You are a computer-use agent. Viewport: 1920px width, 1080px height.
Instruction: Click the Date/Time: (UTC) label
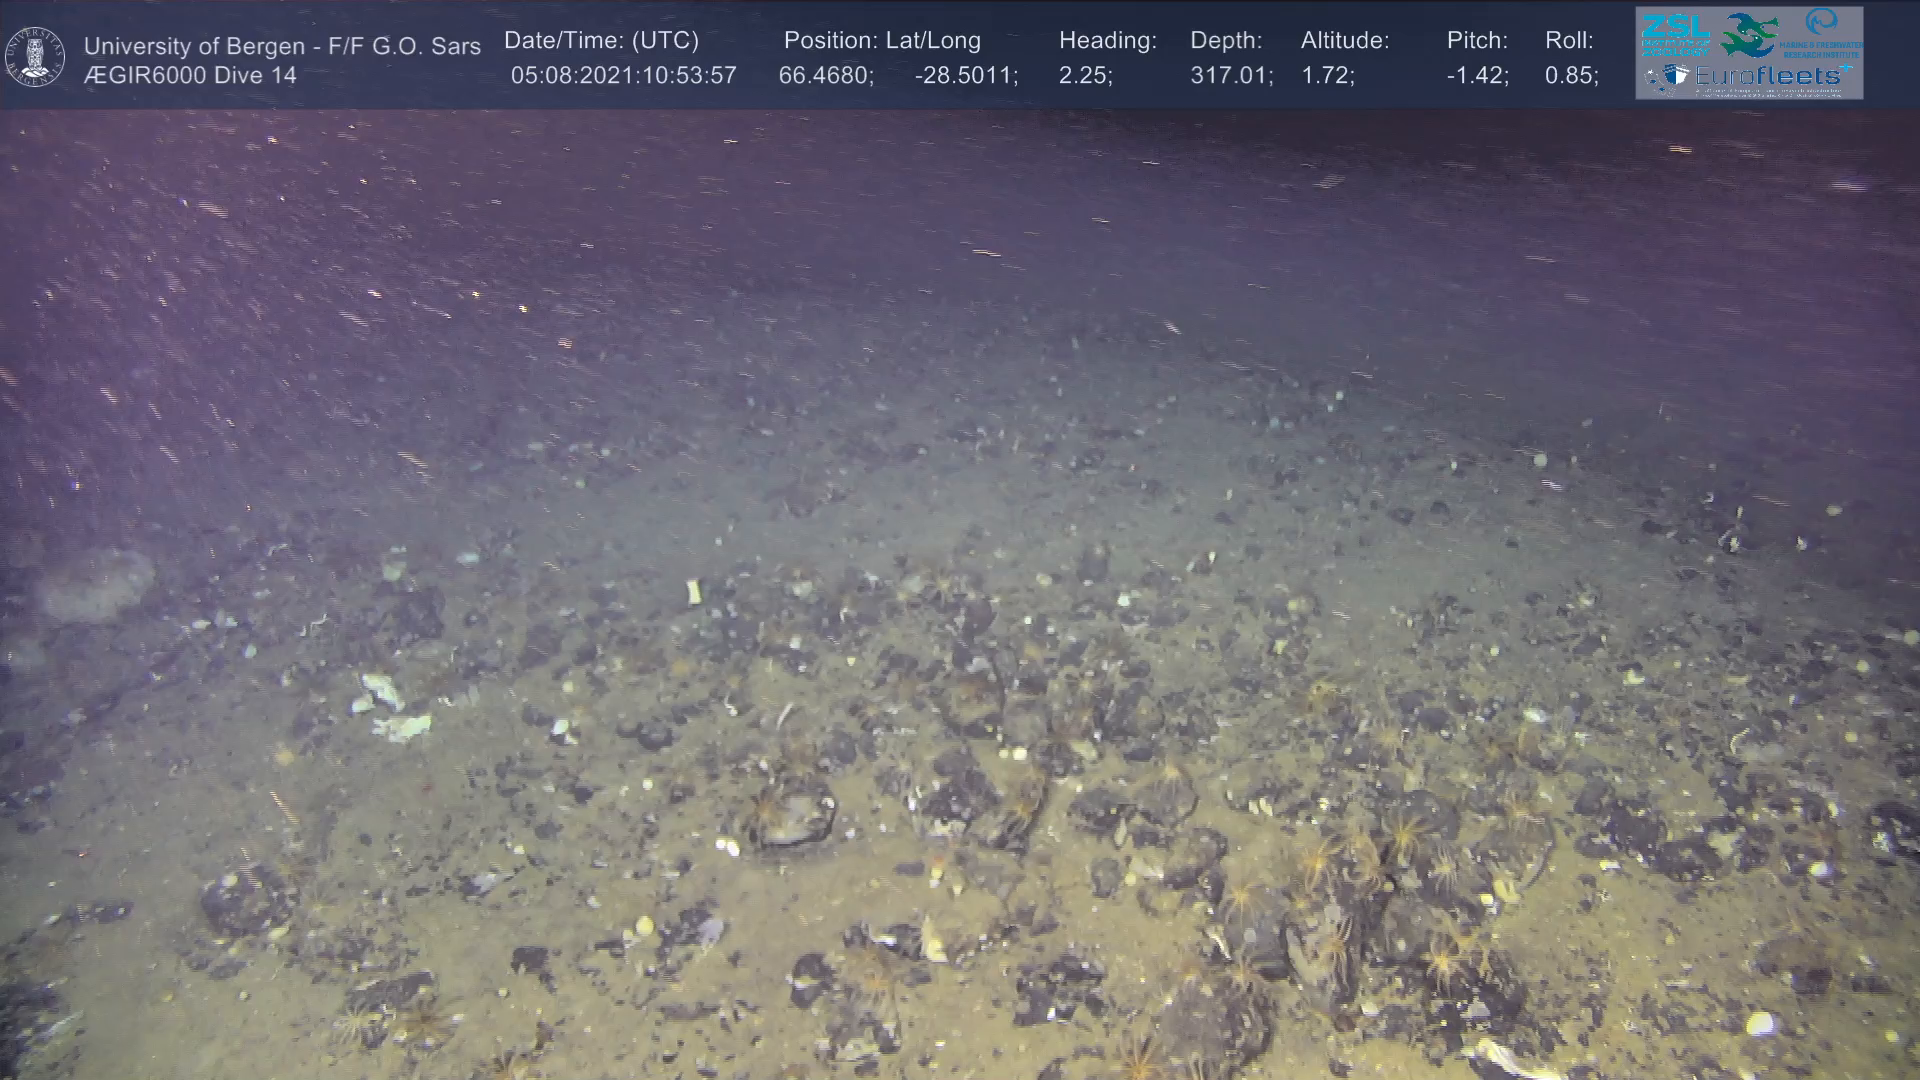(601, 41)
